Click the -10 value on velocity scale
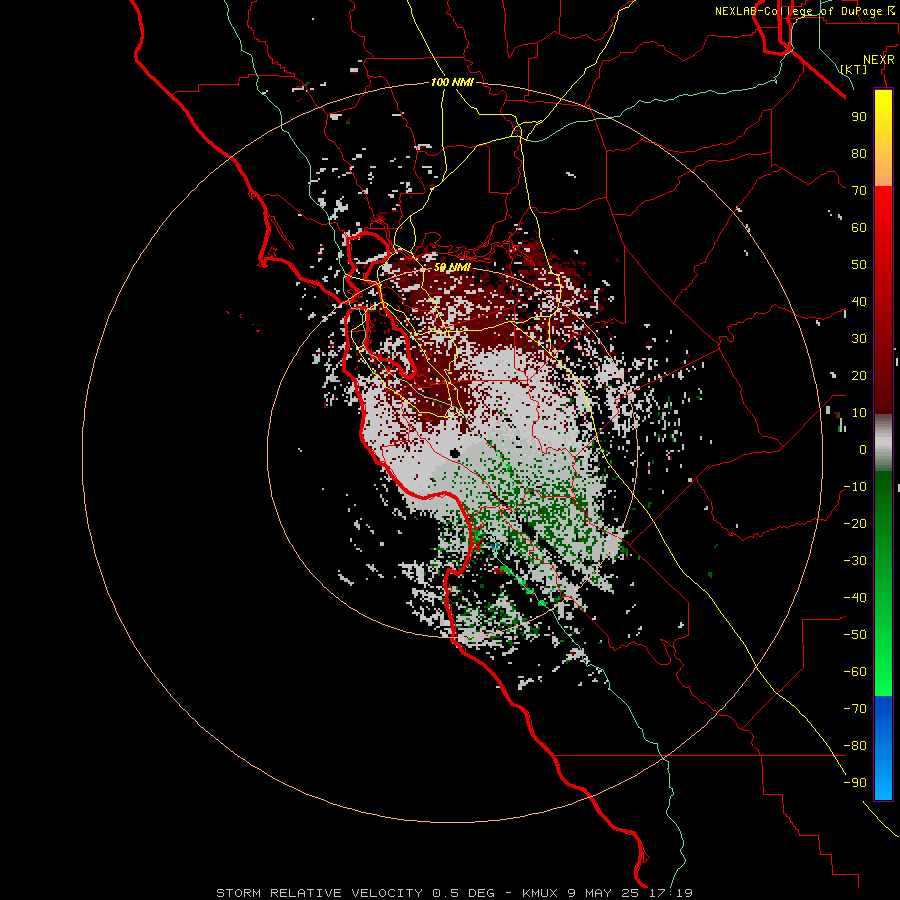This screenshot has height=900, width=900. 855,487
